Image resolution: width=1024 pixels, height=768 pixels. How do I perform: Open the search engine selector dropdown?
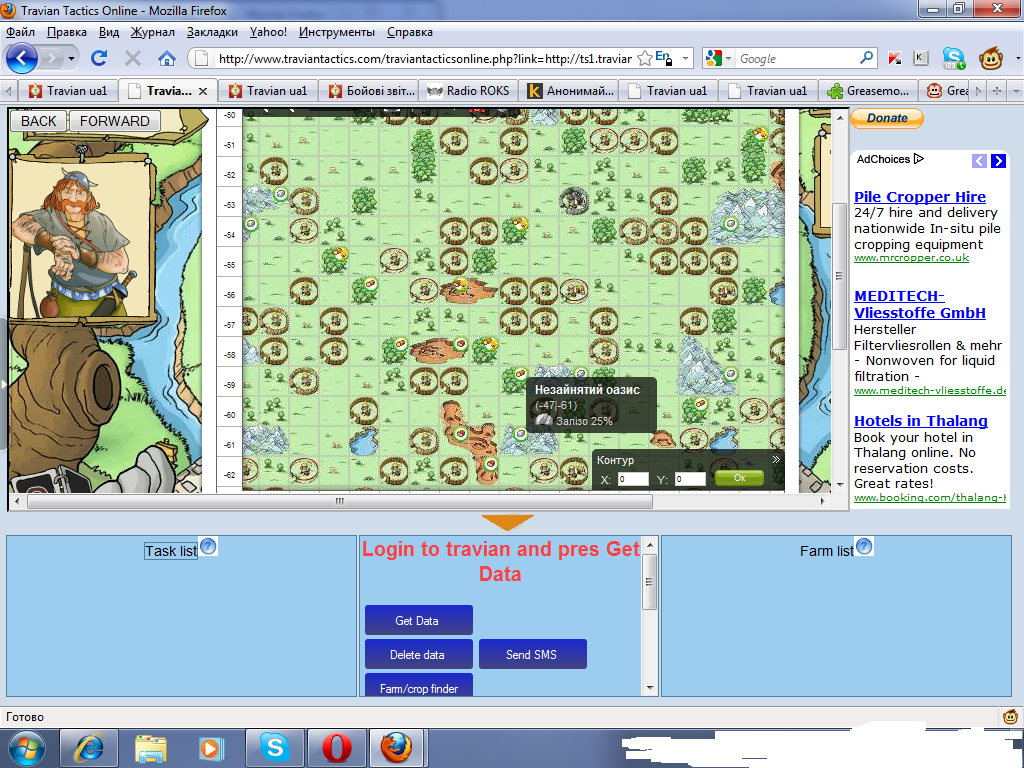click(x=729, y=58)
